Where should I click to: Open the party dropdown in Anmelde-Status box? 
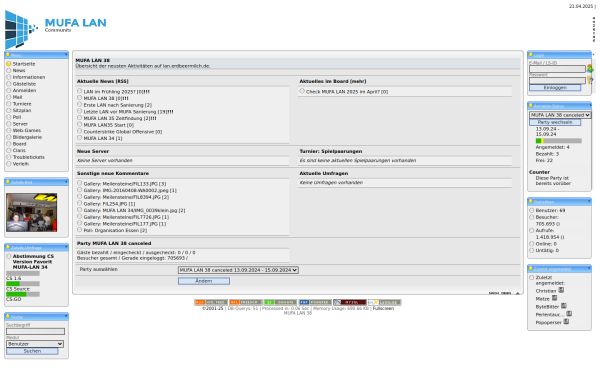coord(560,115)
